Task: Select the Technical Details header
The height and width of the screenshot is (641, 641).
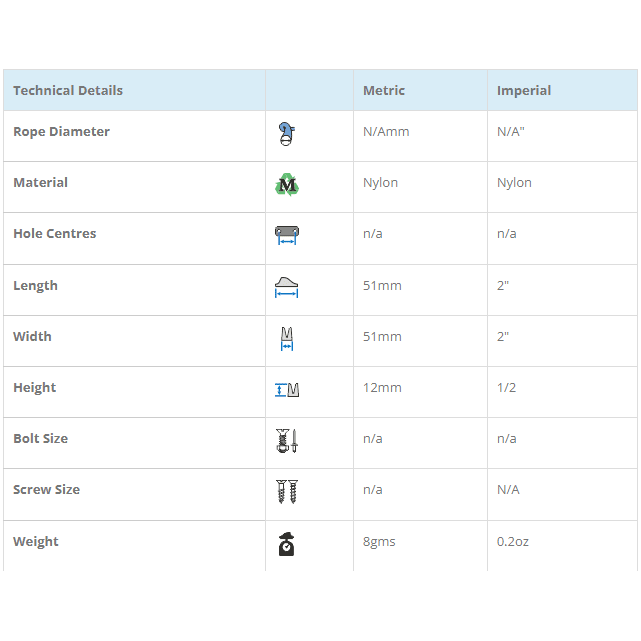Action: [68, 90]
